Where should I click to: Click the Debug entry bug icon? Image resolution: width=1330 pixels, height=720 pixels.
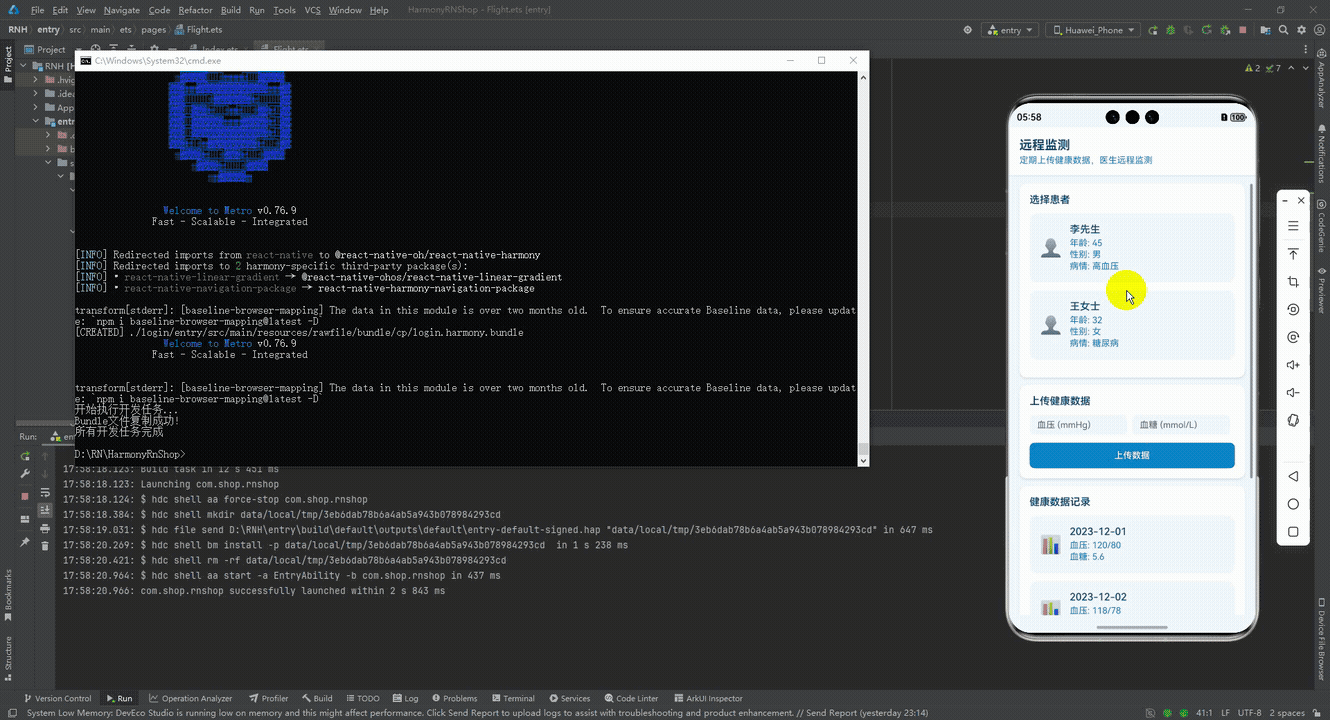[1171, 30]
